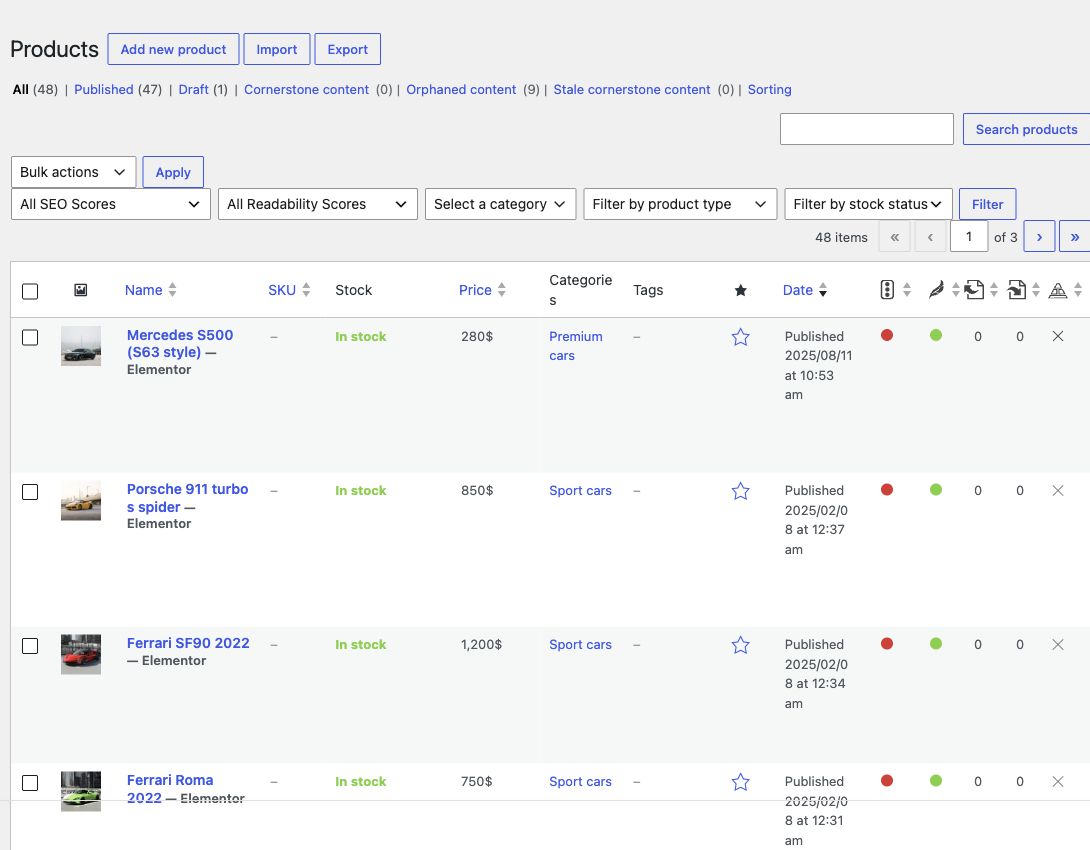This screenshot has height=850, width=1090.
Task: Open the Ferrari SF90 2022 product thumbnail
Action: click(81, 654)
